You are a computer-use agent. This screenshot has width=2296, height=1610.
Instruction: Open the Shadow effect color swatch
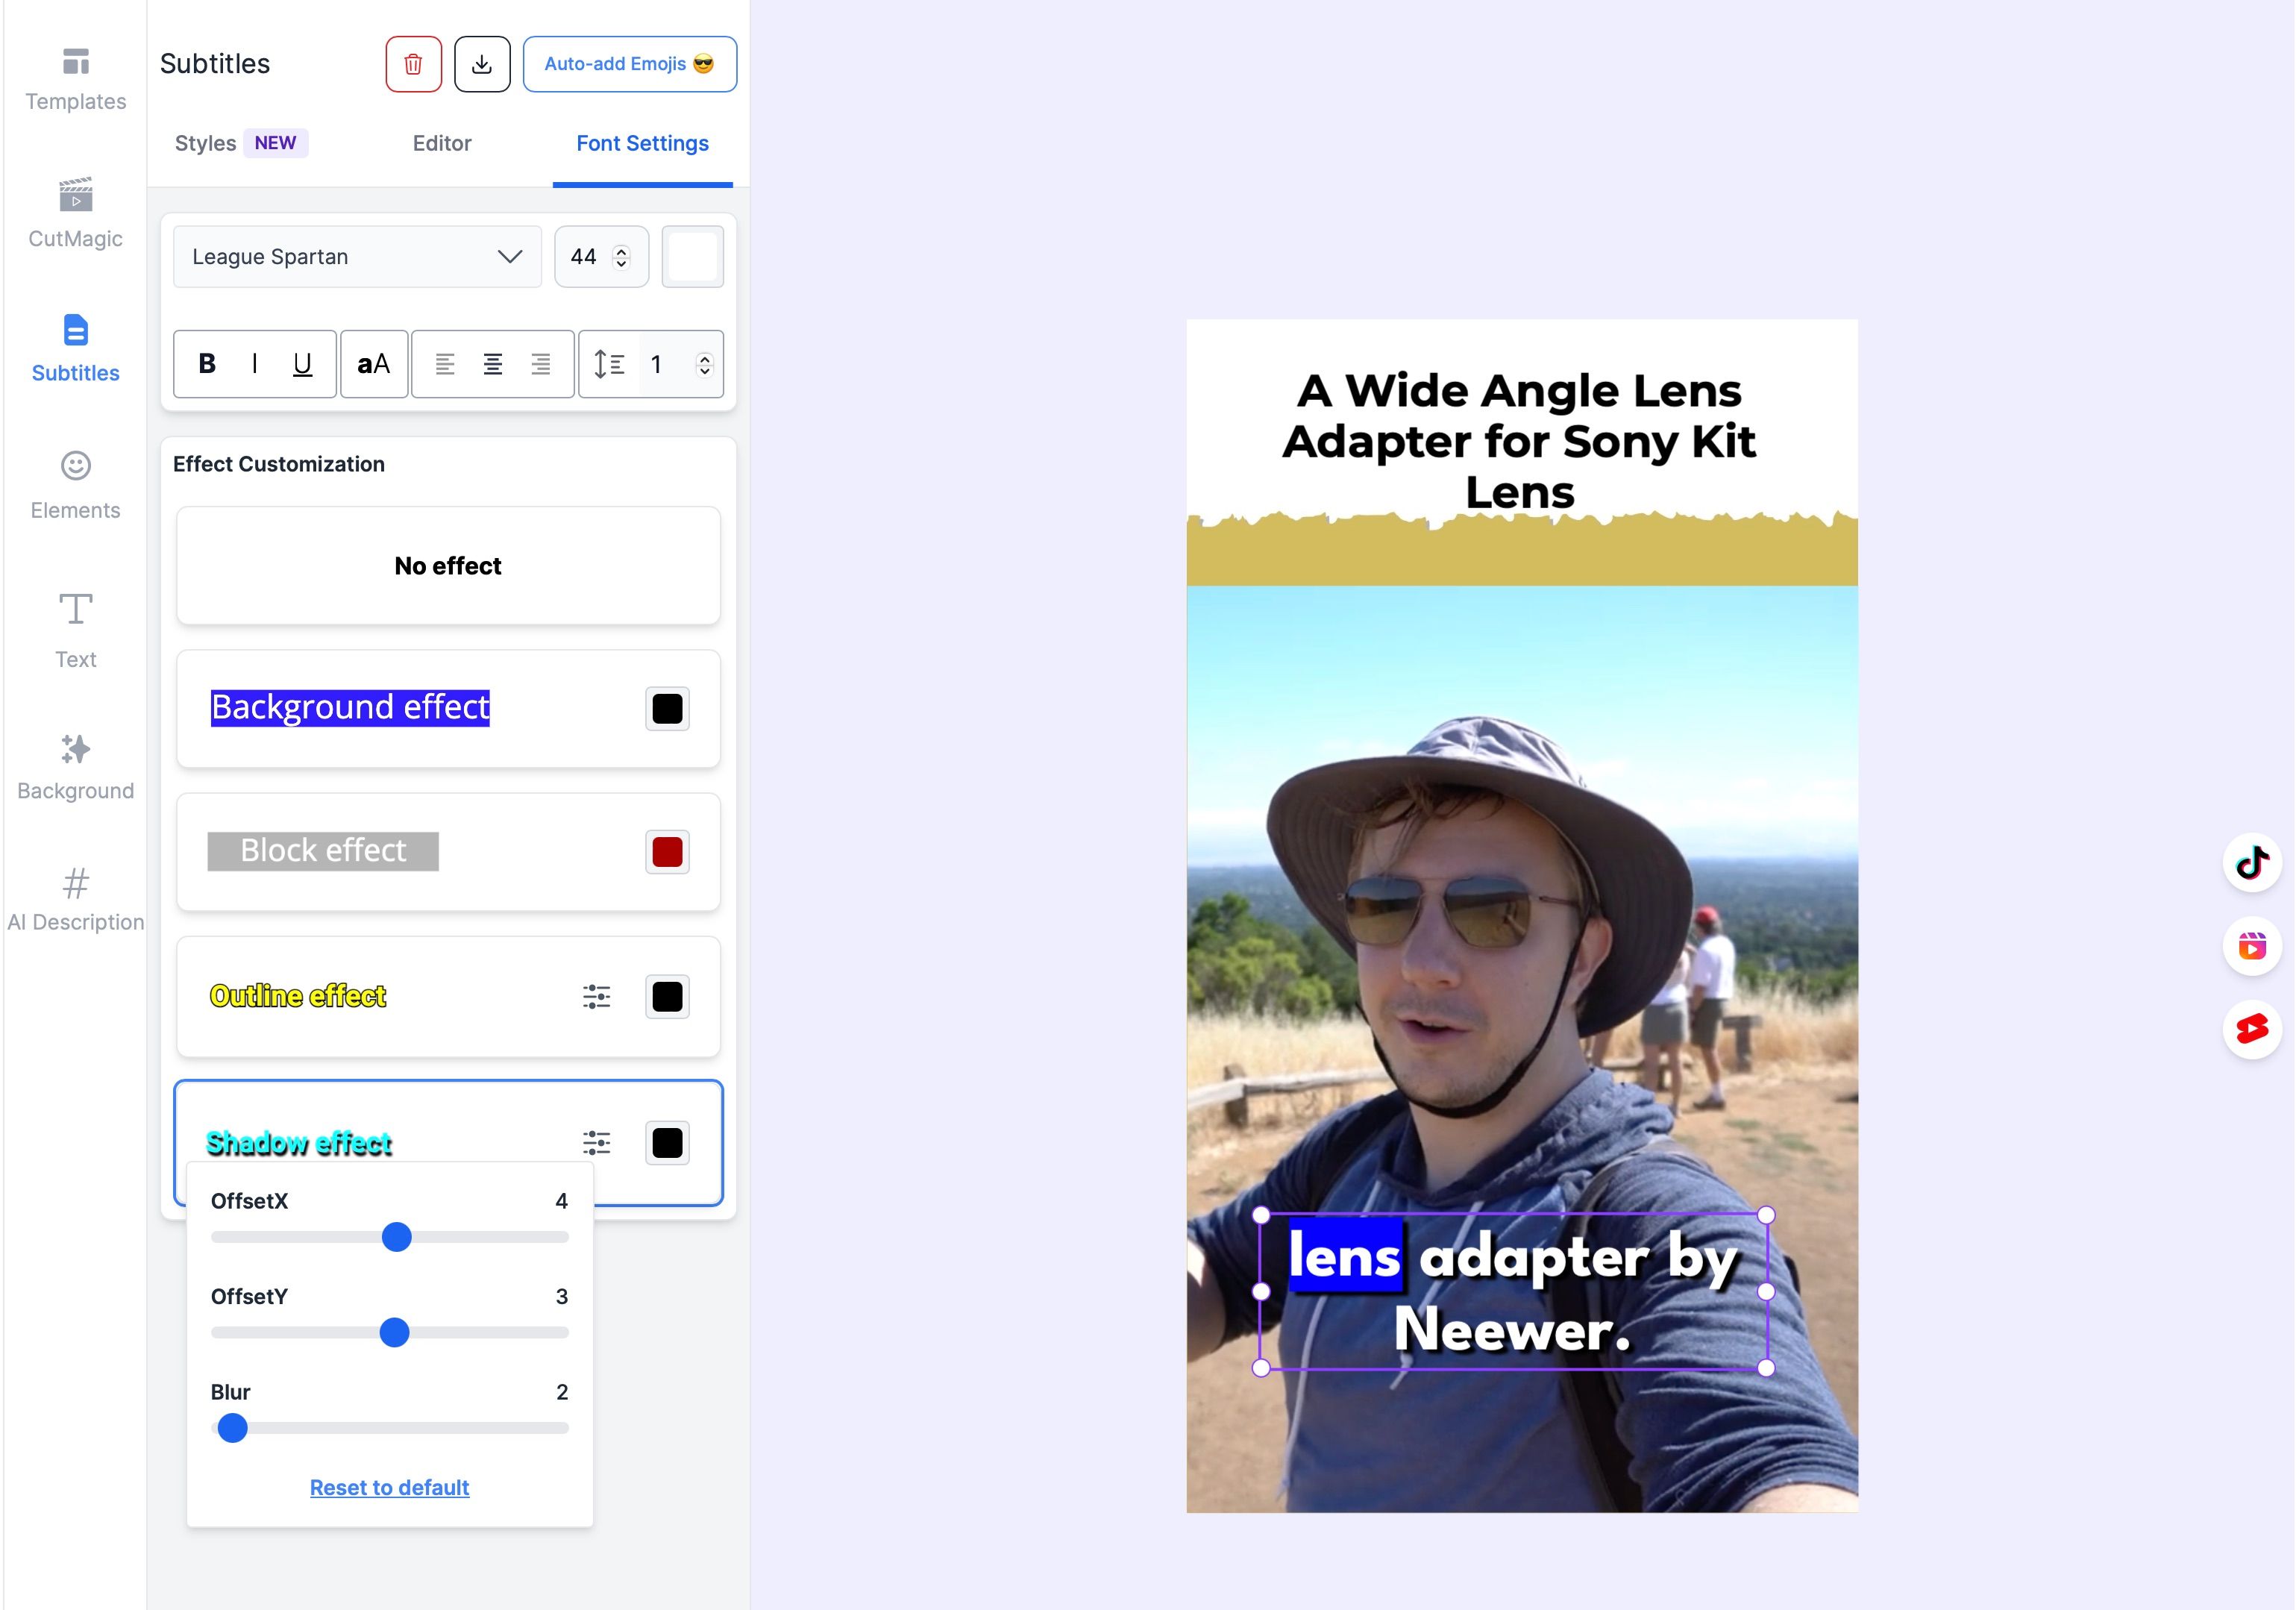[667, 1143]
